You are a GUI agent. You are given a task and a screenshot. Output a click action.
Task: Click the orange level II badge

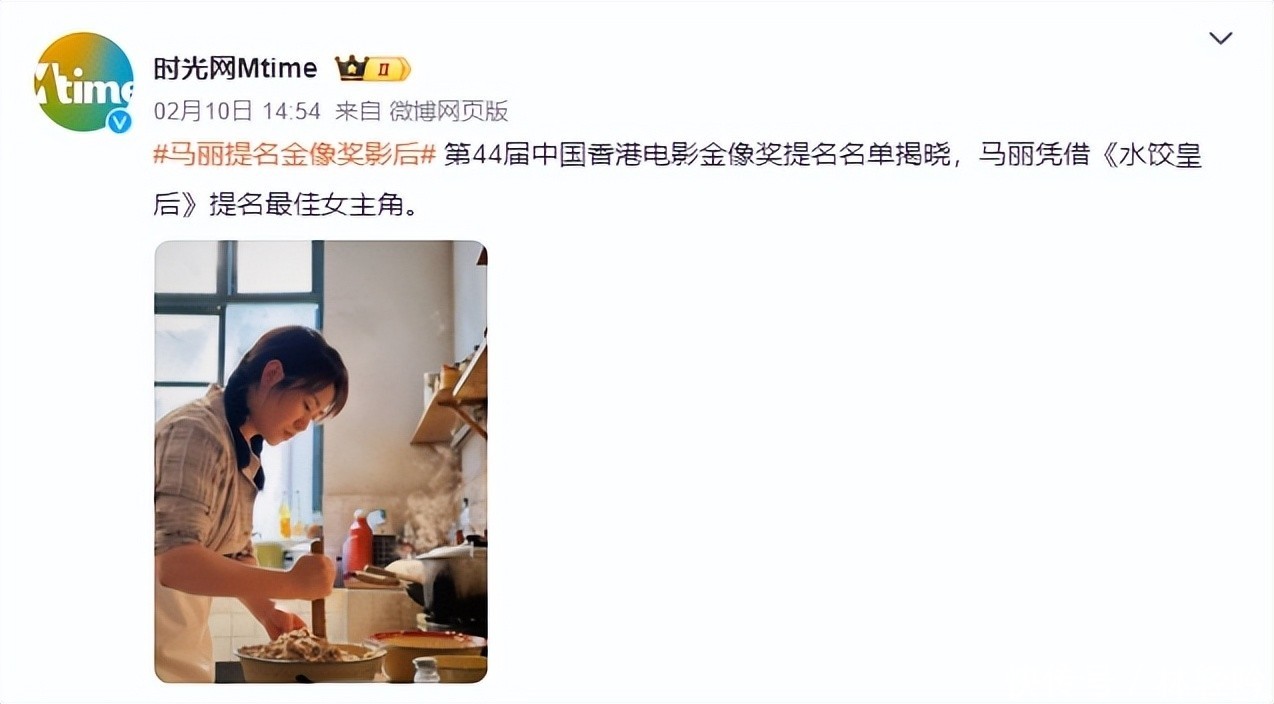click(x=389, y=69)
